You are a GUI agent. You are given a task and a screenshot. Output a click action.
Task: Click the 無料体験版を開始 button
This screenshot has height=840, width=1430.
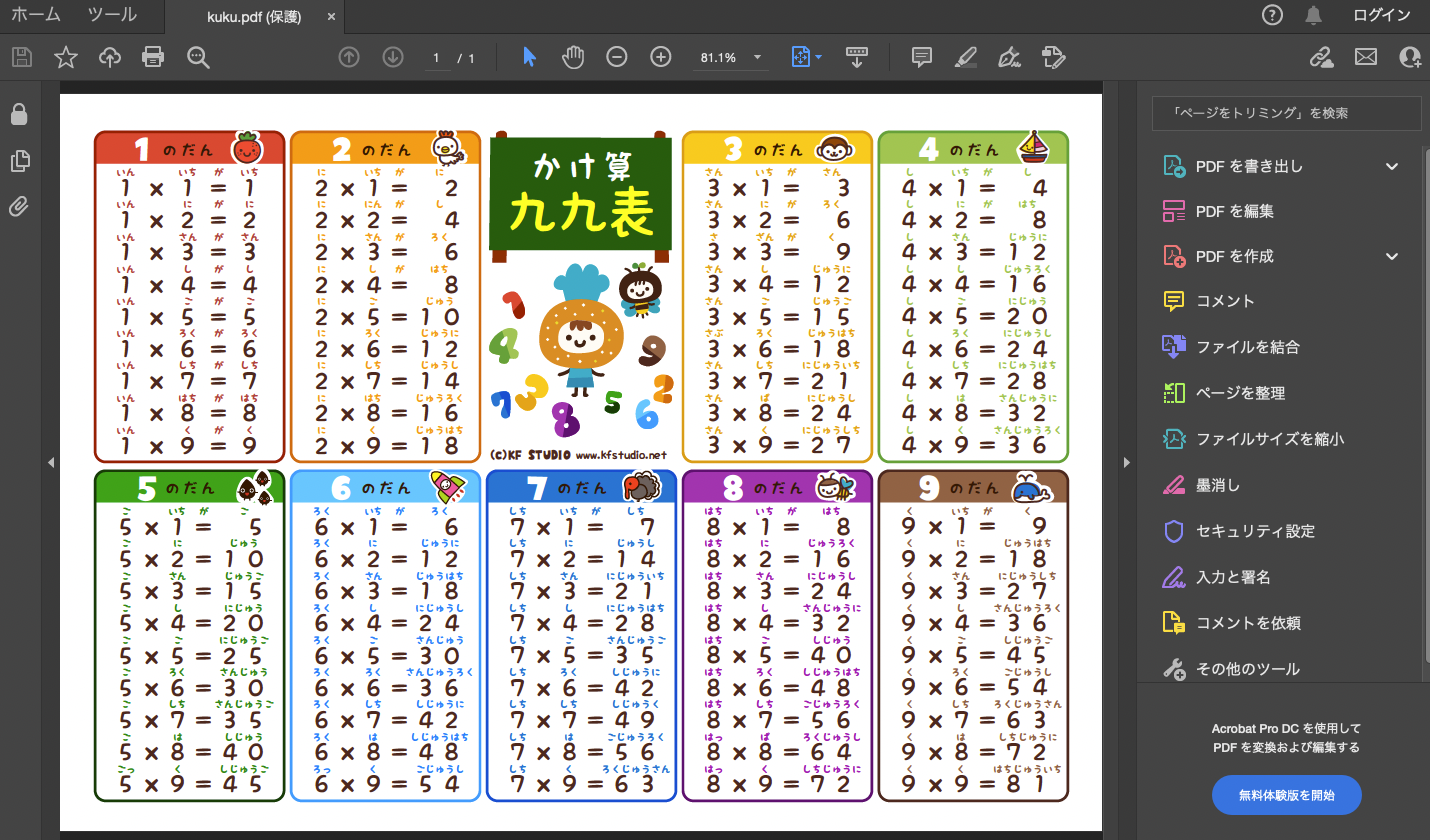pos(1286,796)
